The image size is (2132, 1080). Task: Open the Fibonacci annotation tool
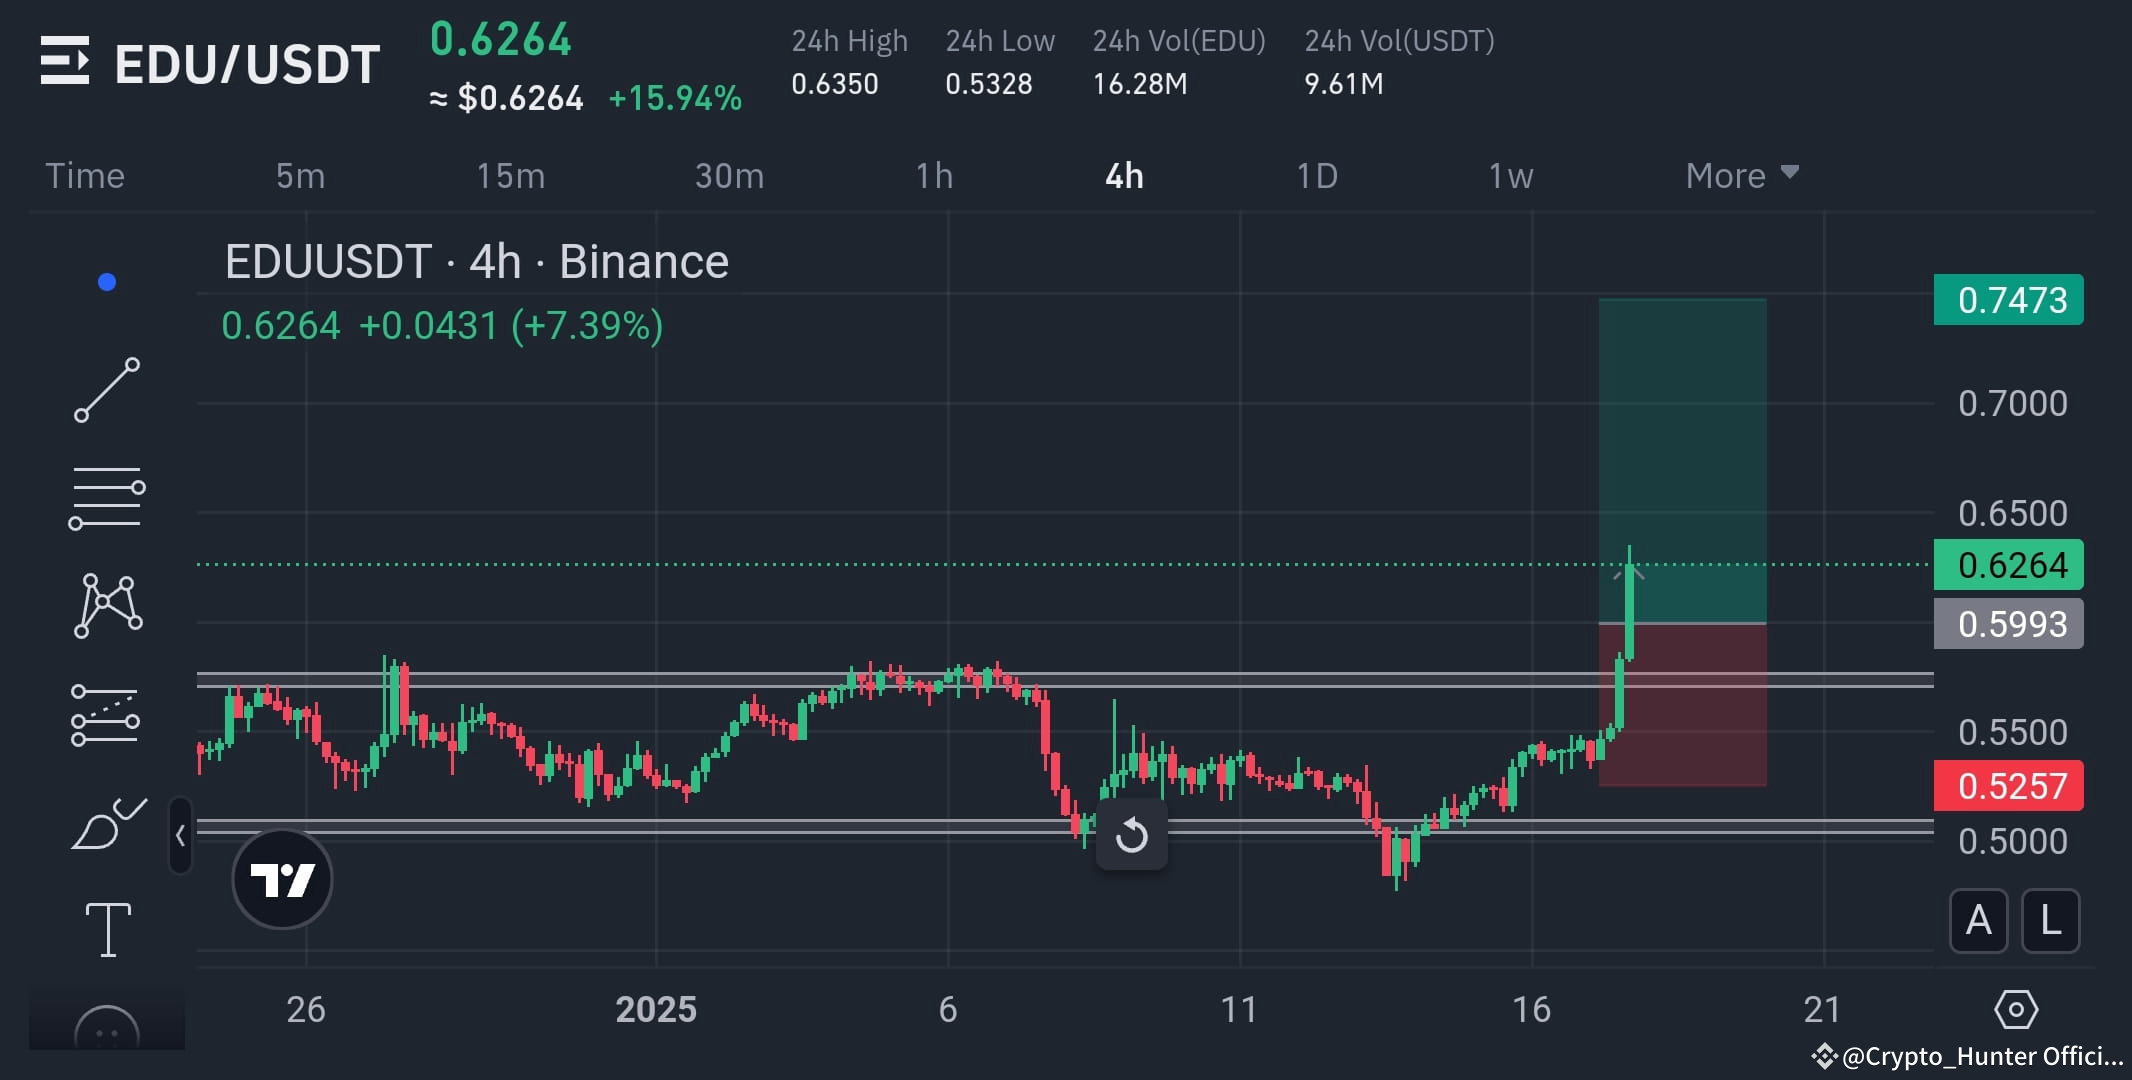(107, 715)
